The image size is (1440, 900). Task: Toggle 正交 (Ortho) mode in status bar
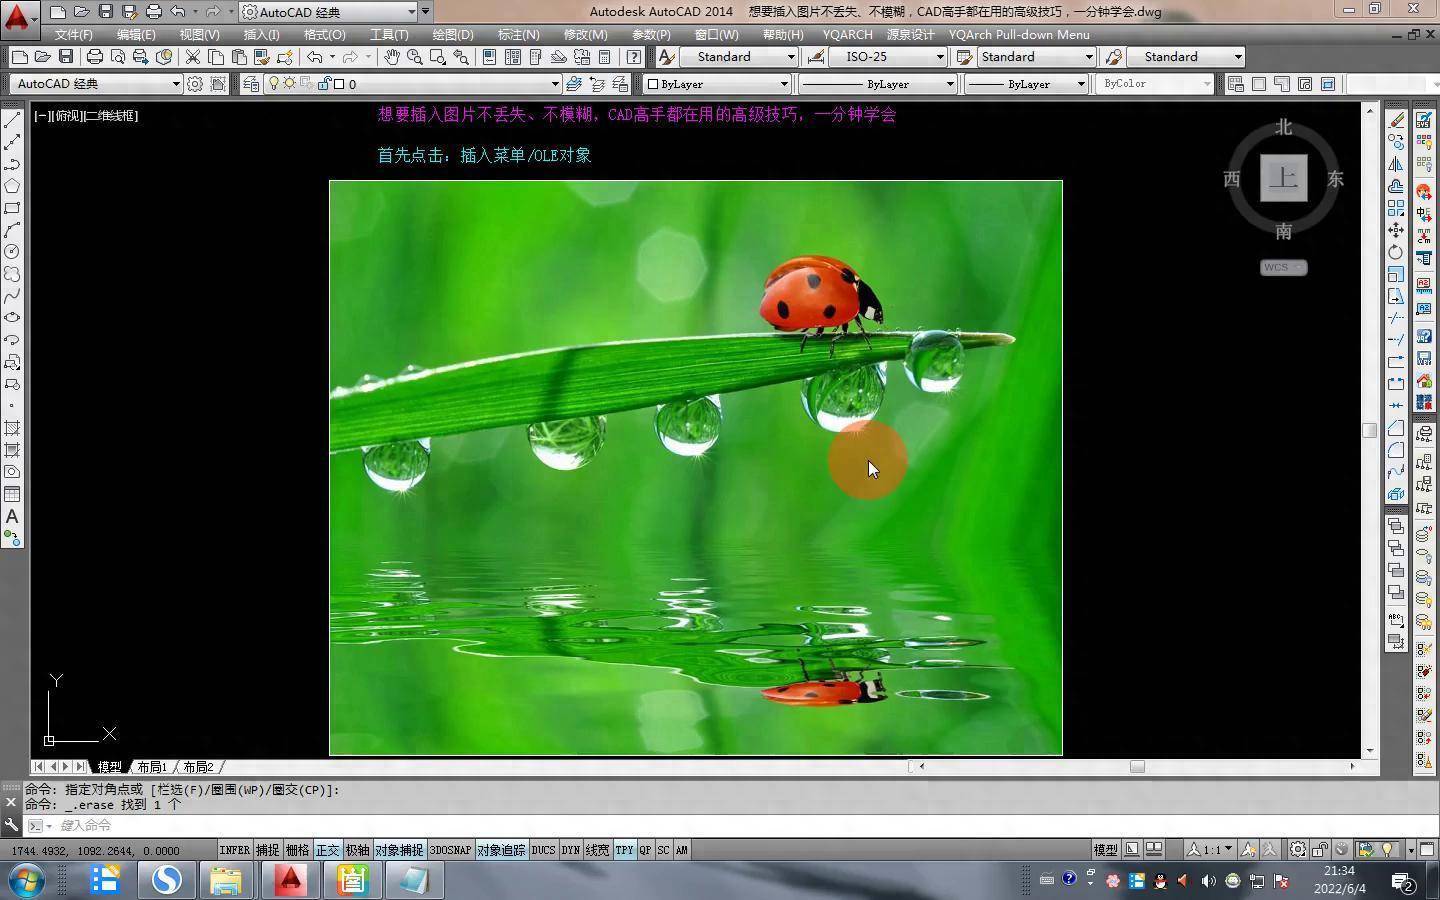(327, 850)
